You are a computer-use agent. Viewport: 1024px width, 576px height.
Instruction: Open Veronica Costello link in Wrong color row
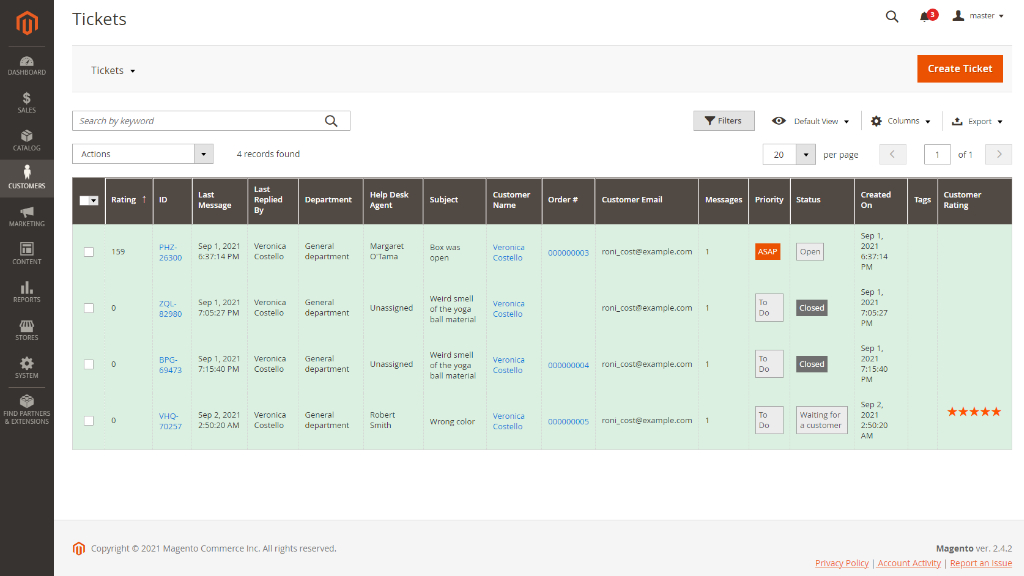tap(508, 421)
